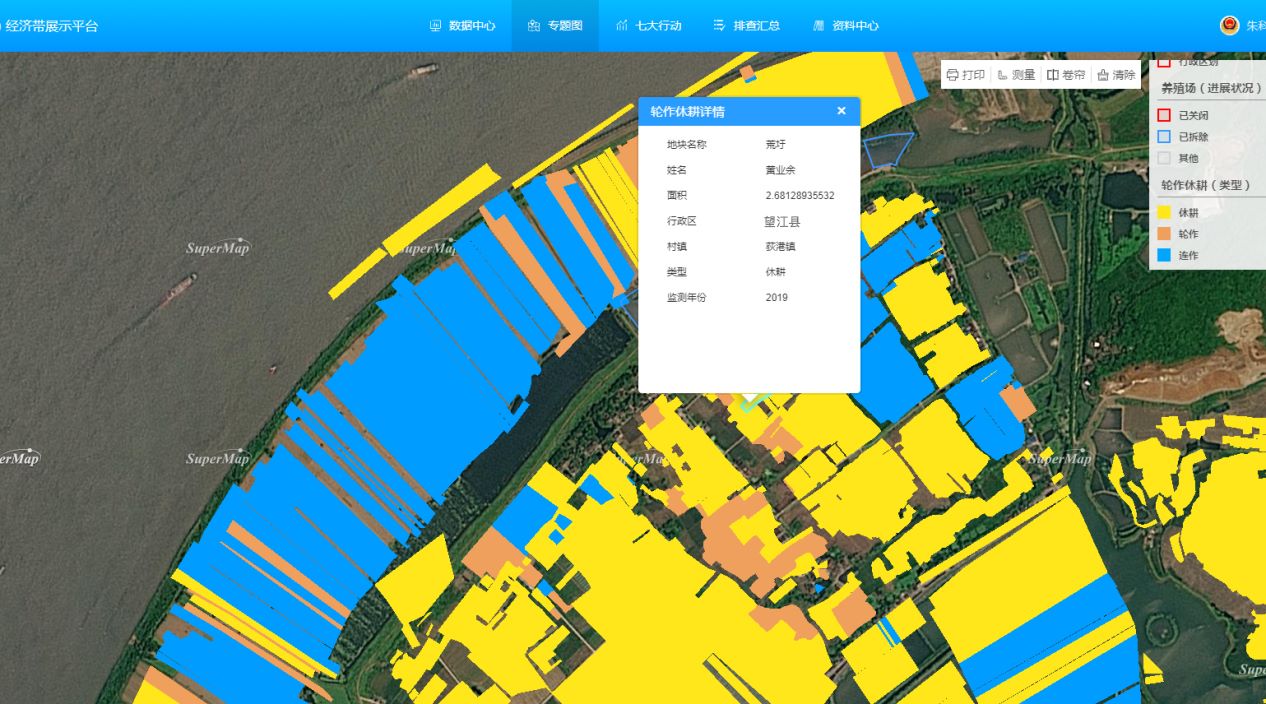This screenshot has height=704, width=1266.
Task: Close the 轮作休耕详情 popup
Action: pos(842,111)
